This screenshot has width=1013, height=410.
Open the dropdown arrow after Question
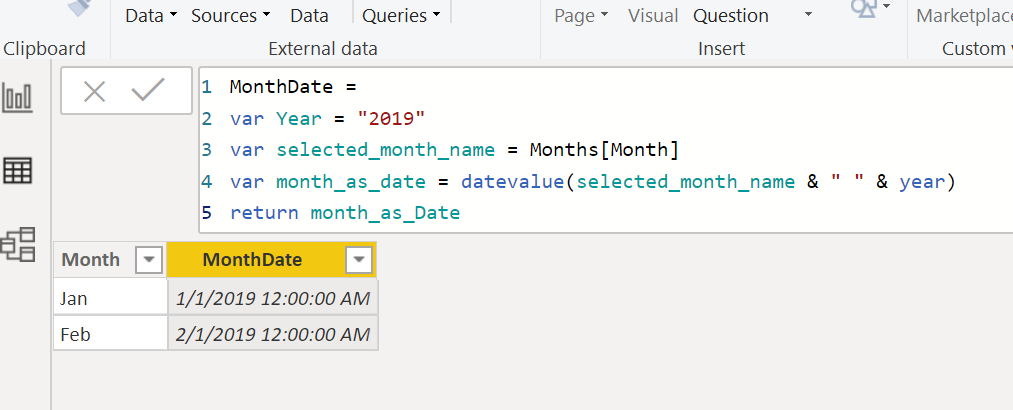click(808, 15)
